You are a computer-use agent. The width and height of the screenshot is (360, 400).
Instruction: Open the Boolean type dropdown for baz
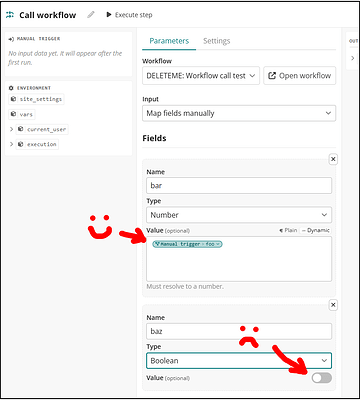[239, 361]
